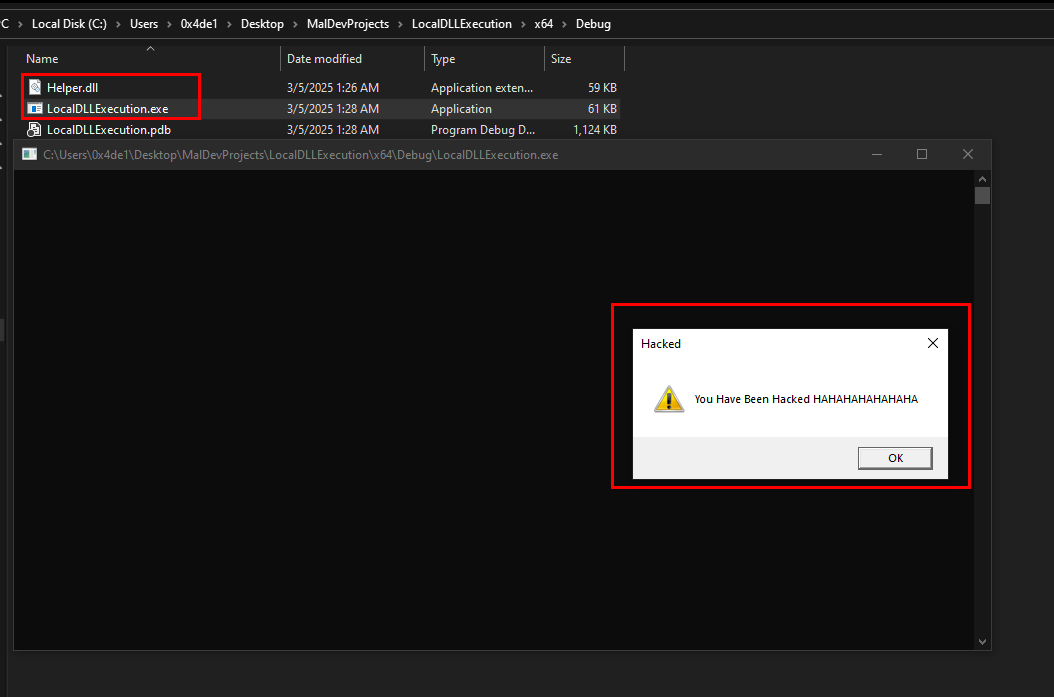Sort files by Name column header

pyautogui.click(x=42, y=59)
